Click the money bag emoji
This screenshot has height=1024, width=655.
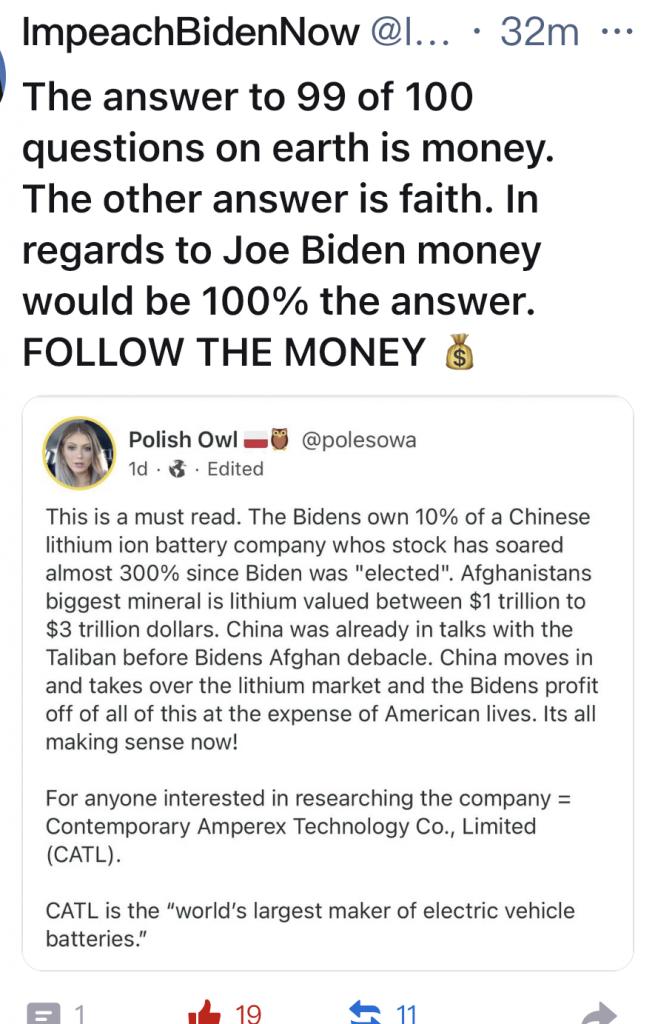(x=457, y=353)
